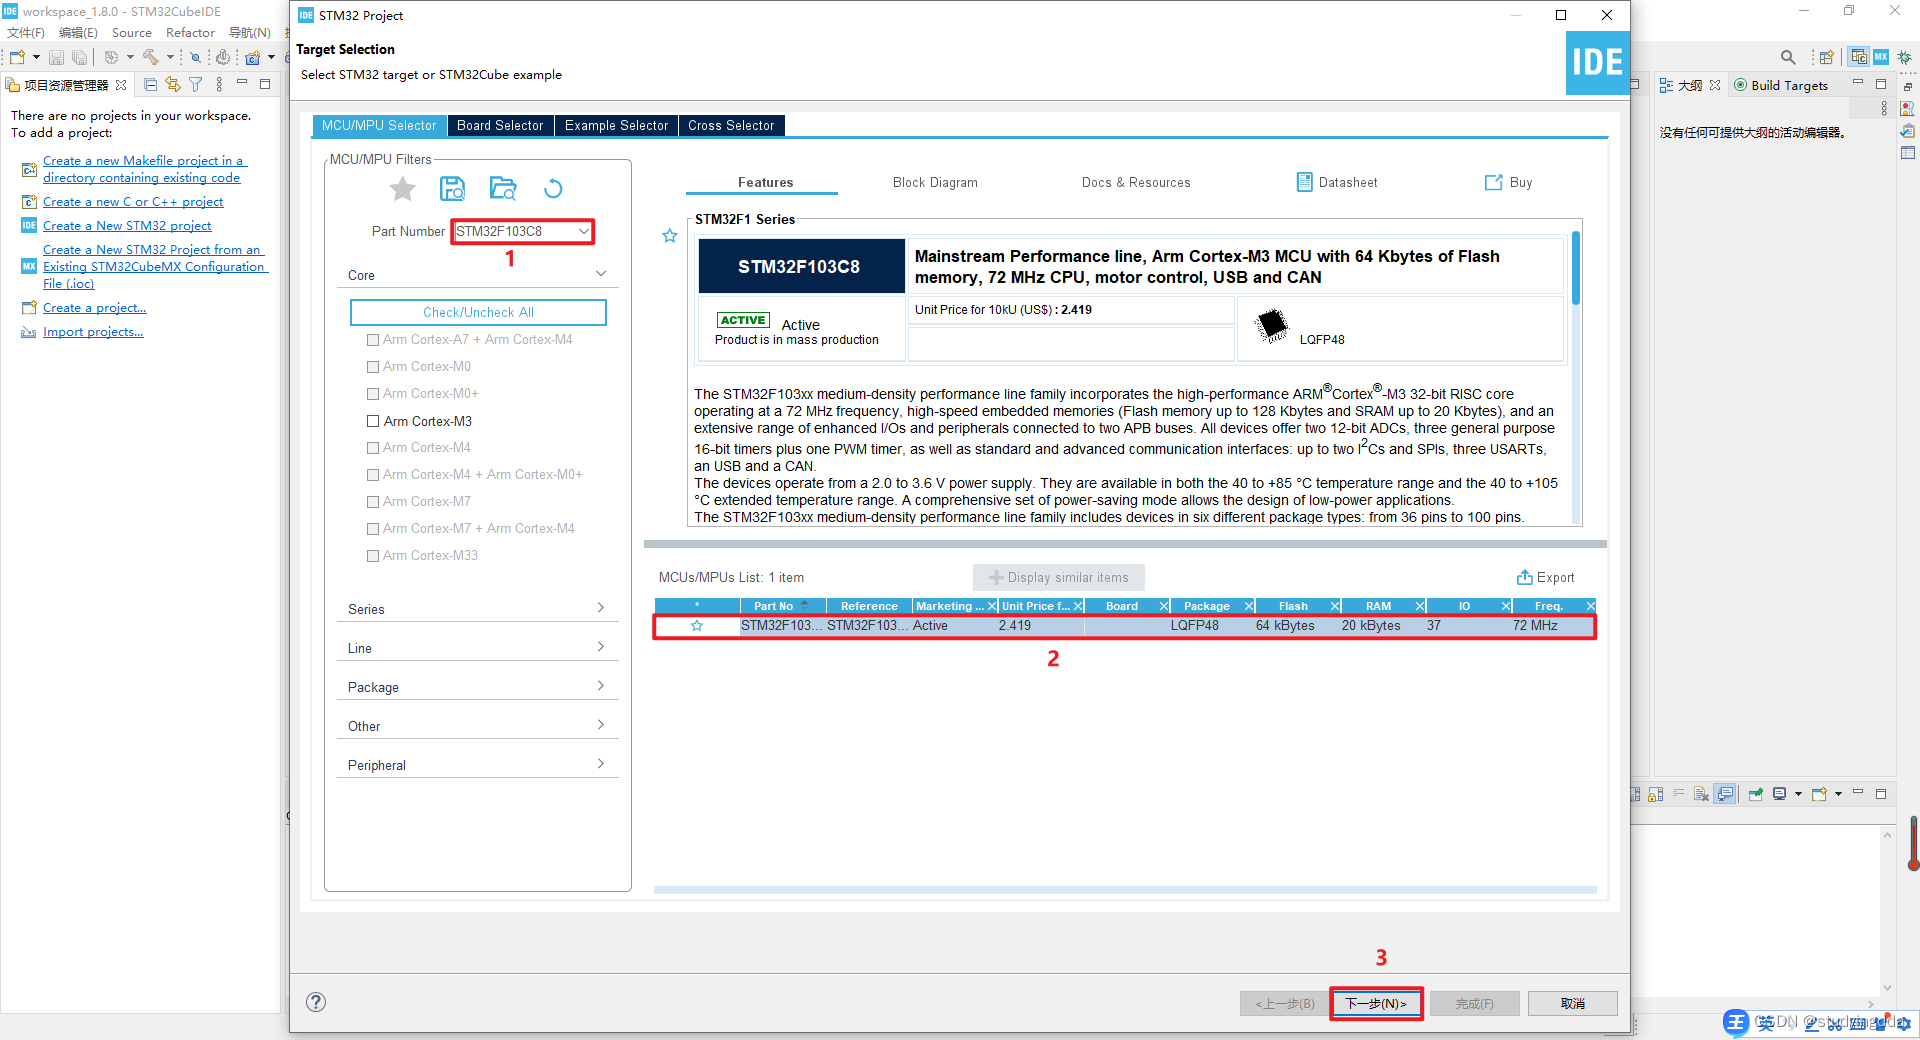This screenshot has width=1920, height=1040.
Task: Click Create a New STM32 project link
Action: click(x=127, y=226)
